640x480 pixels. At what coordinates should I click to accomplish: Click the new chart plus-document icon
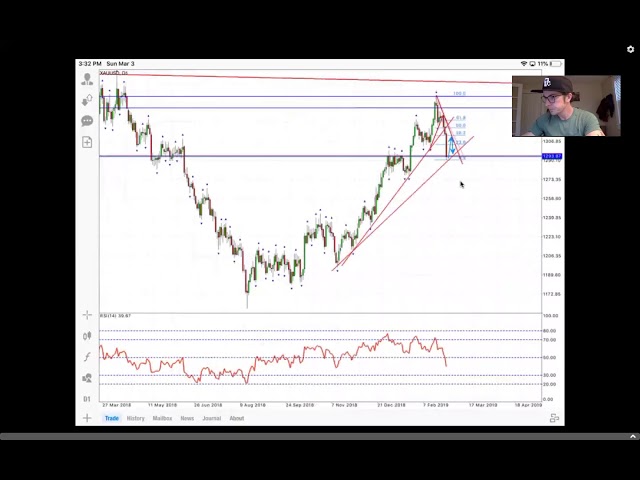(x=87, y=142)
